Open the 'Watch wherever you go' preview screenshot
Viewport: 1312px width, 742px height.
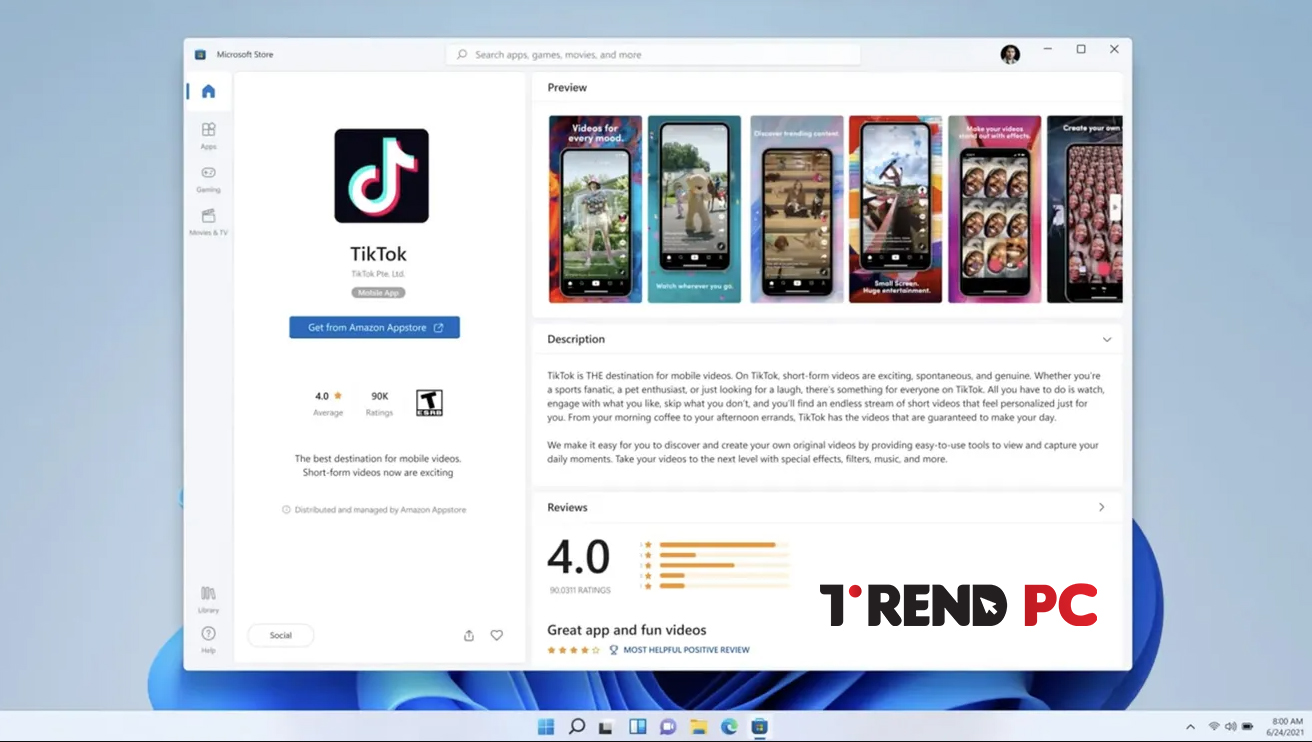point(694,209)
